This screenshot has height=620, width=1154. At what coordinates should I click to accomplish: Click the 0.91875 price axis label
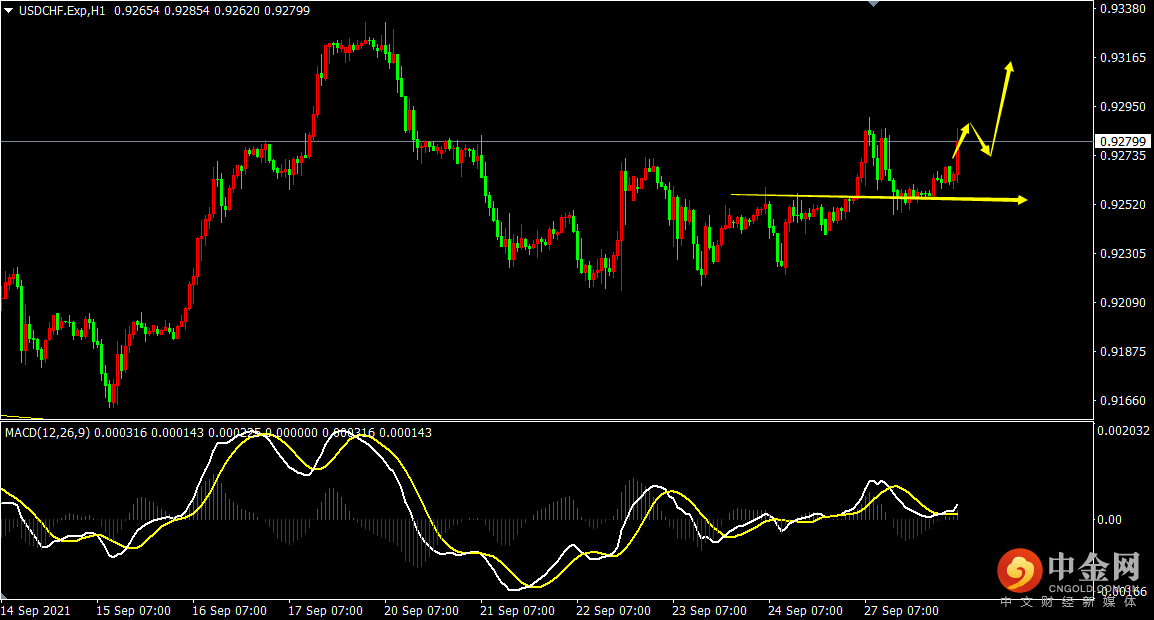[1122, 352]
